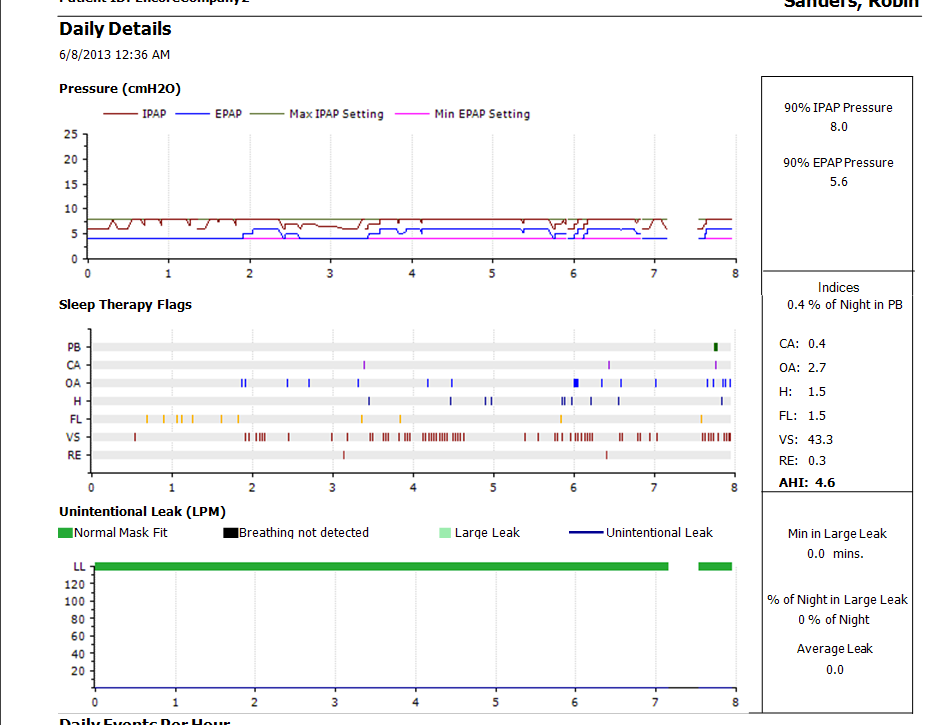The height and width of the screenshot is (725, 952).
Task: Click the Average Leak label
Action: (834, 649)
